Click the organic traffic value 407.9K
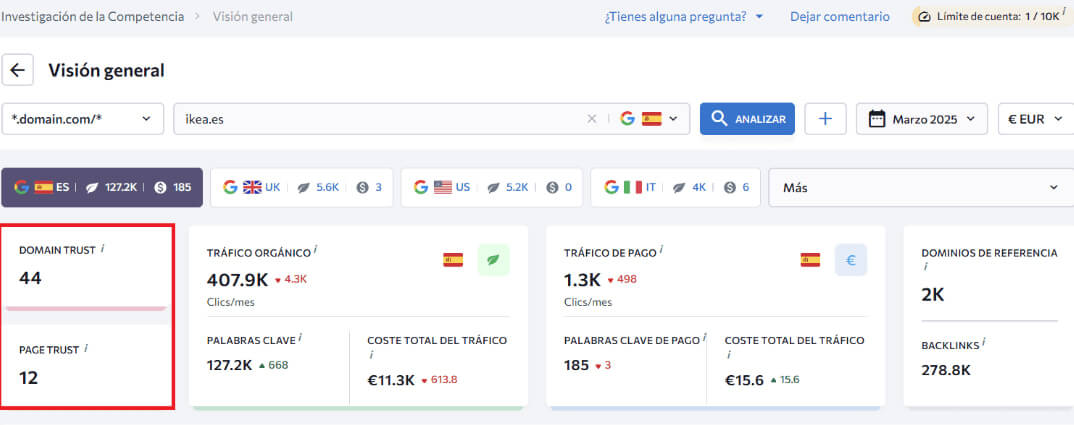 coord(237,279)
